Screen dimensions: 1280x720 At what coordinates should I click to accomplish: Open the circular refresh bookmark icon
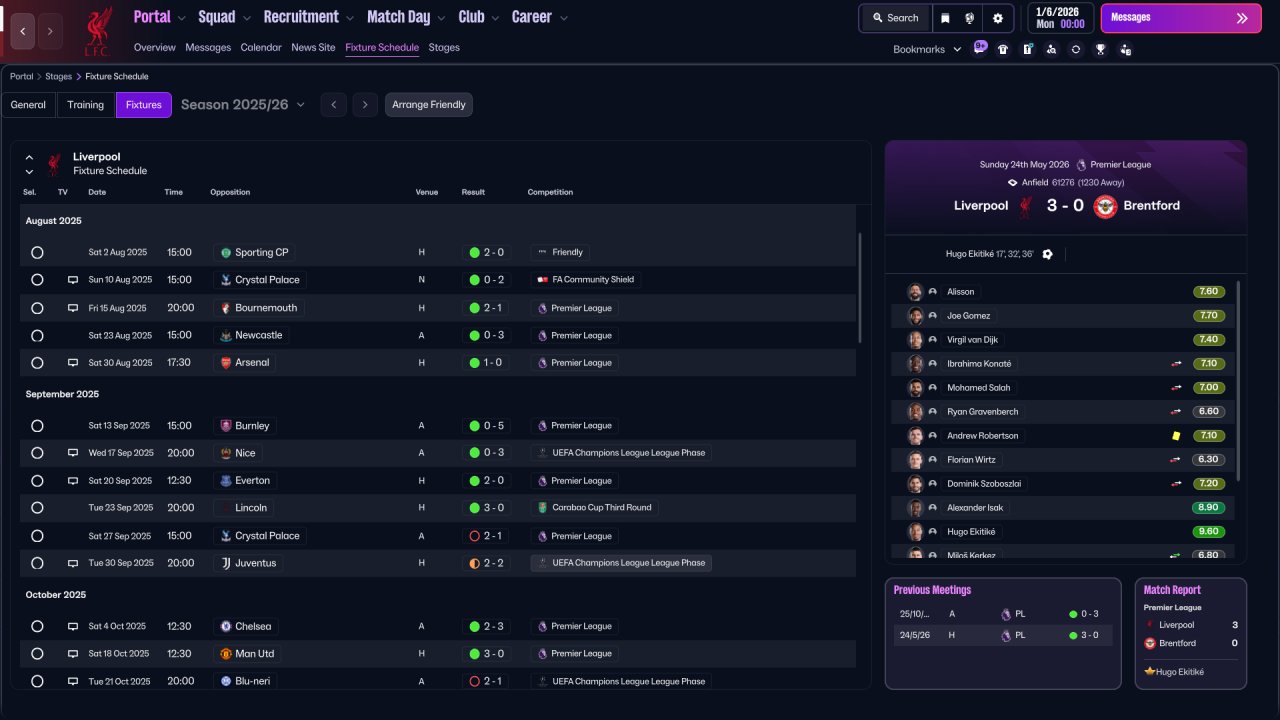pos(1076,49)
